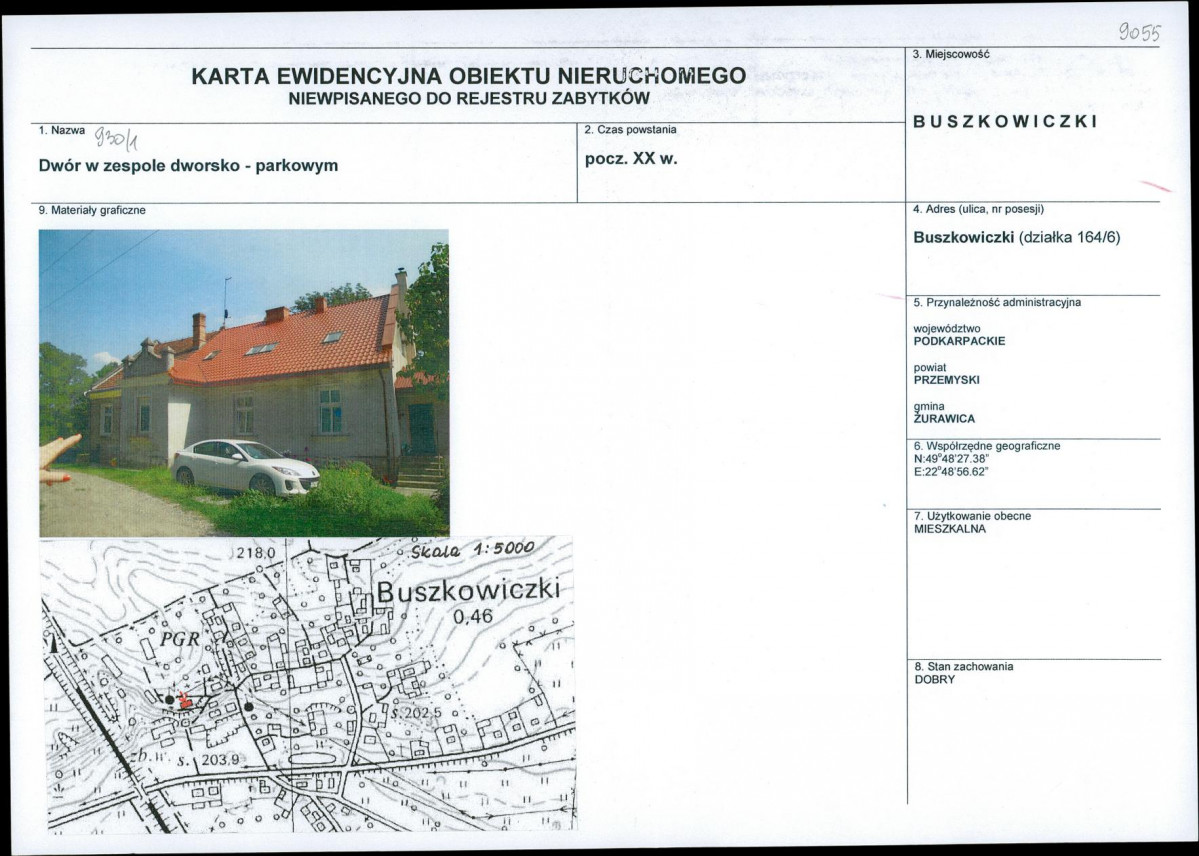Click the topographic map of Buszkowiczki
The height and width of the screenshot is (856, 1199).
310,680
